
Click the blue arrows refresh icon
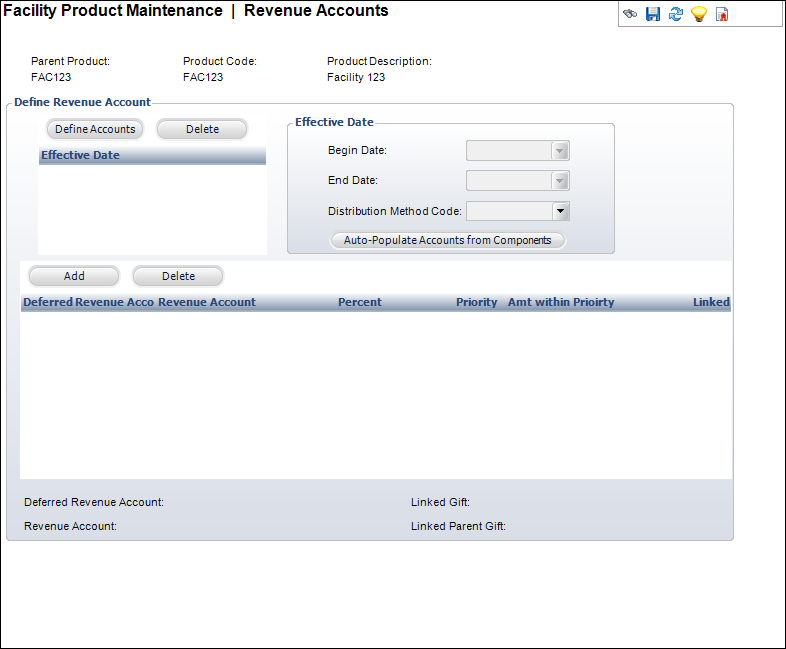676,14
